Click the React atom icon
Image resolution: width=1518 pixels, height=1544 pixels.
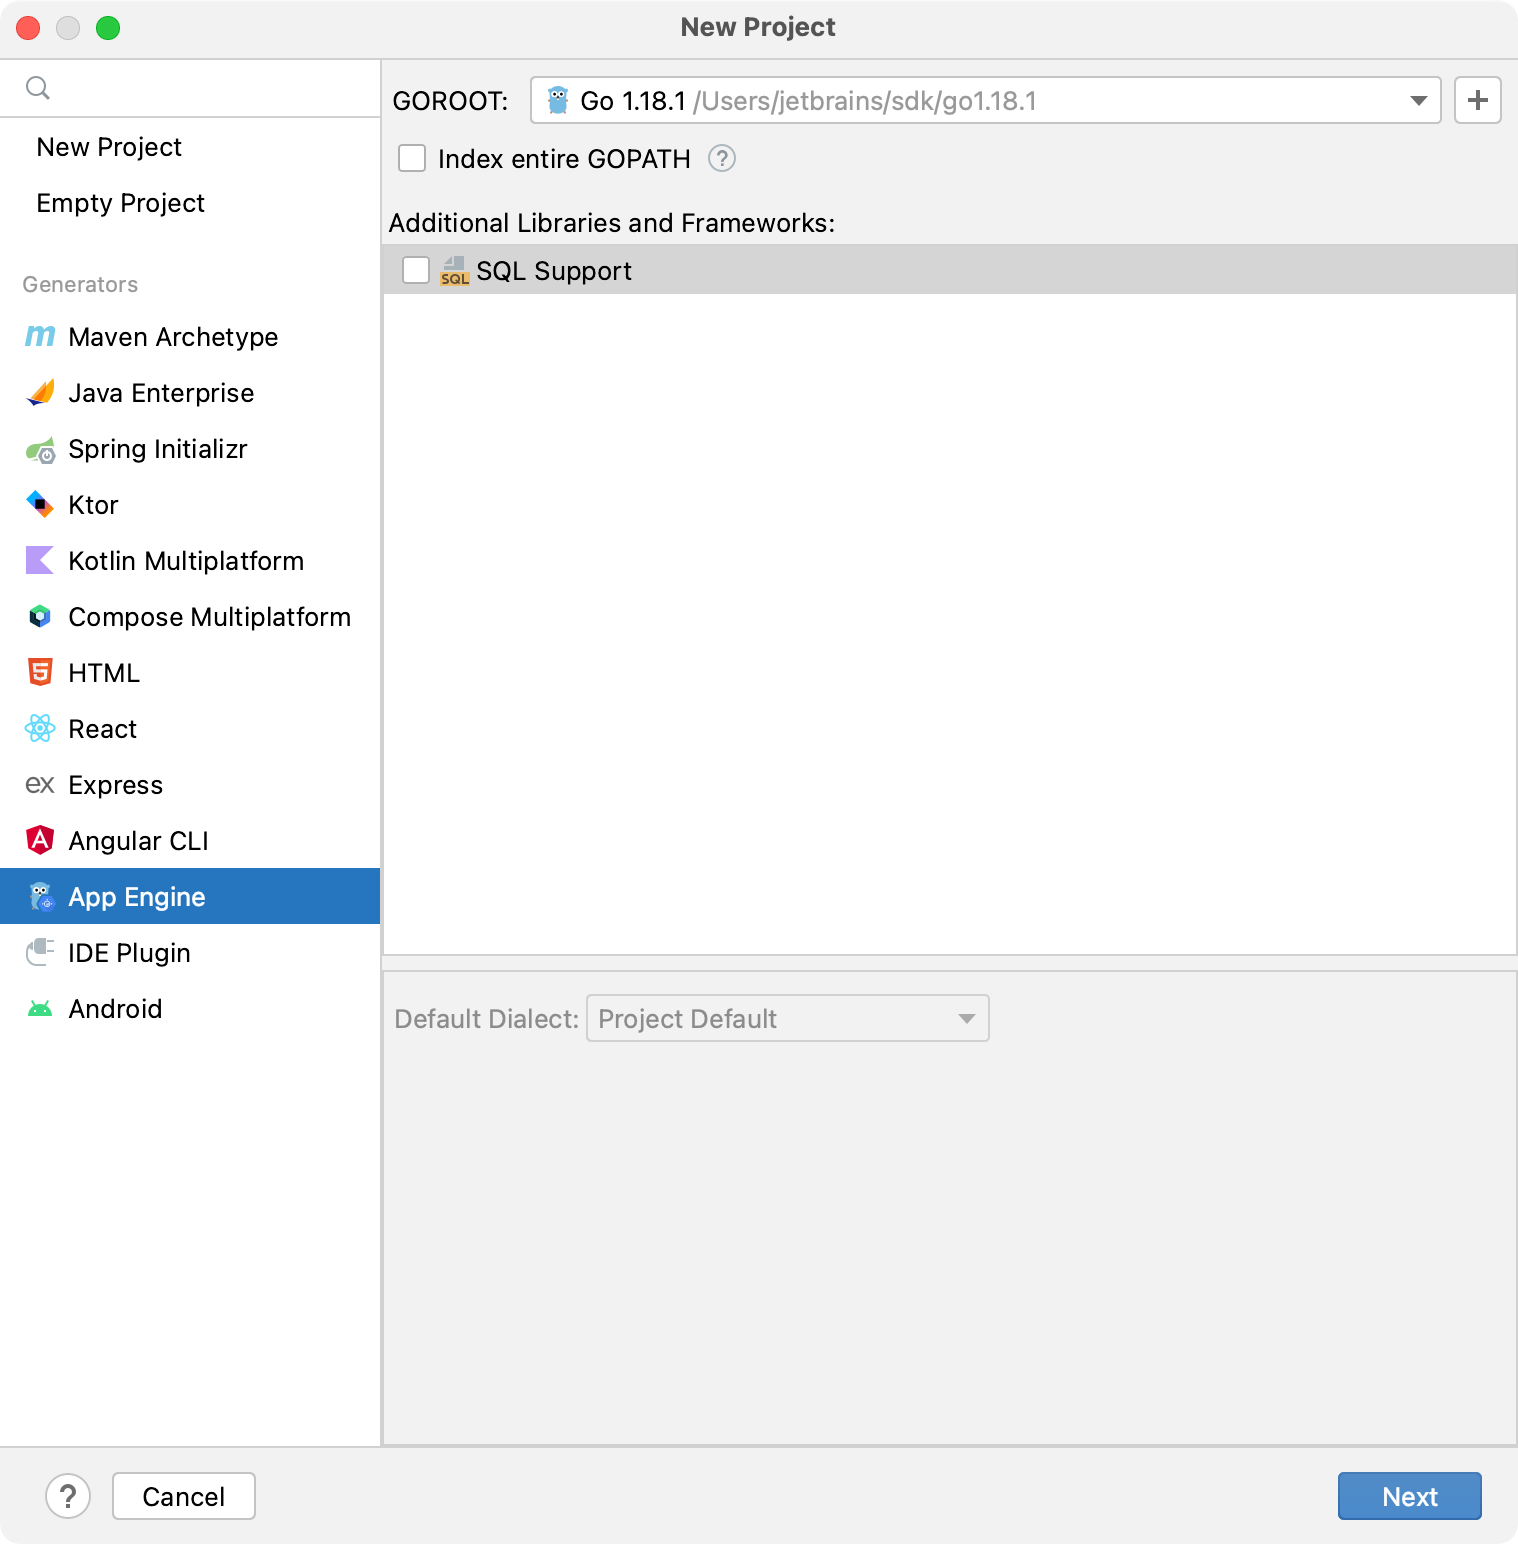pos(40,729)
